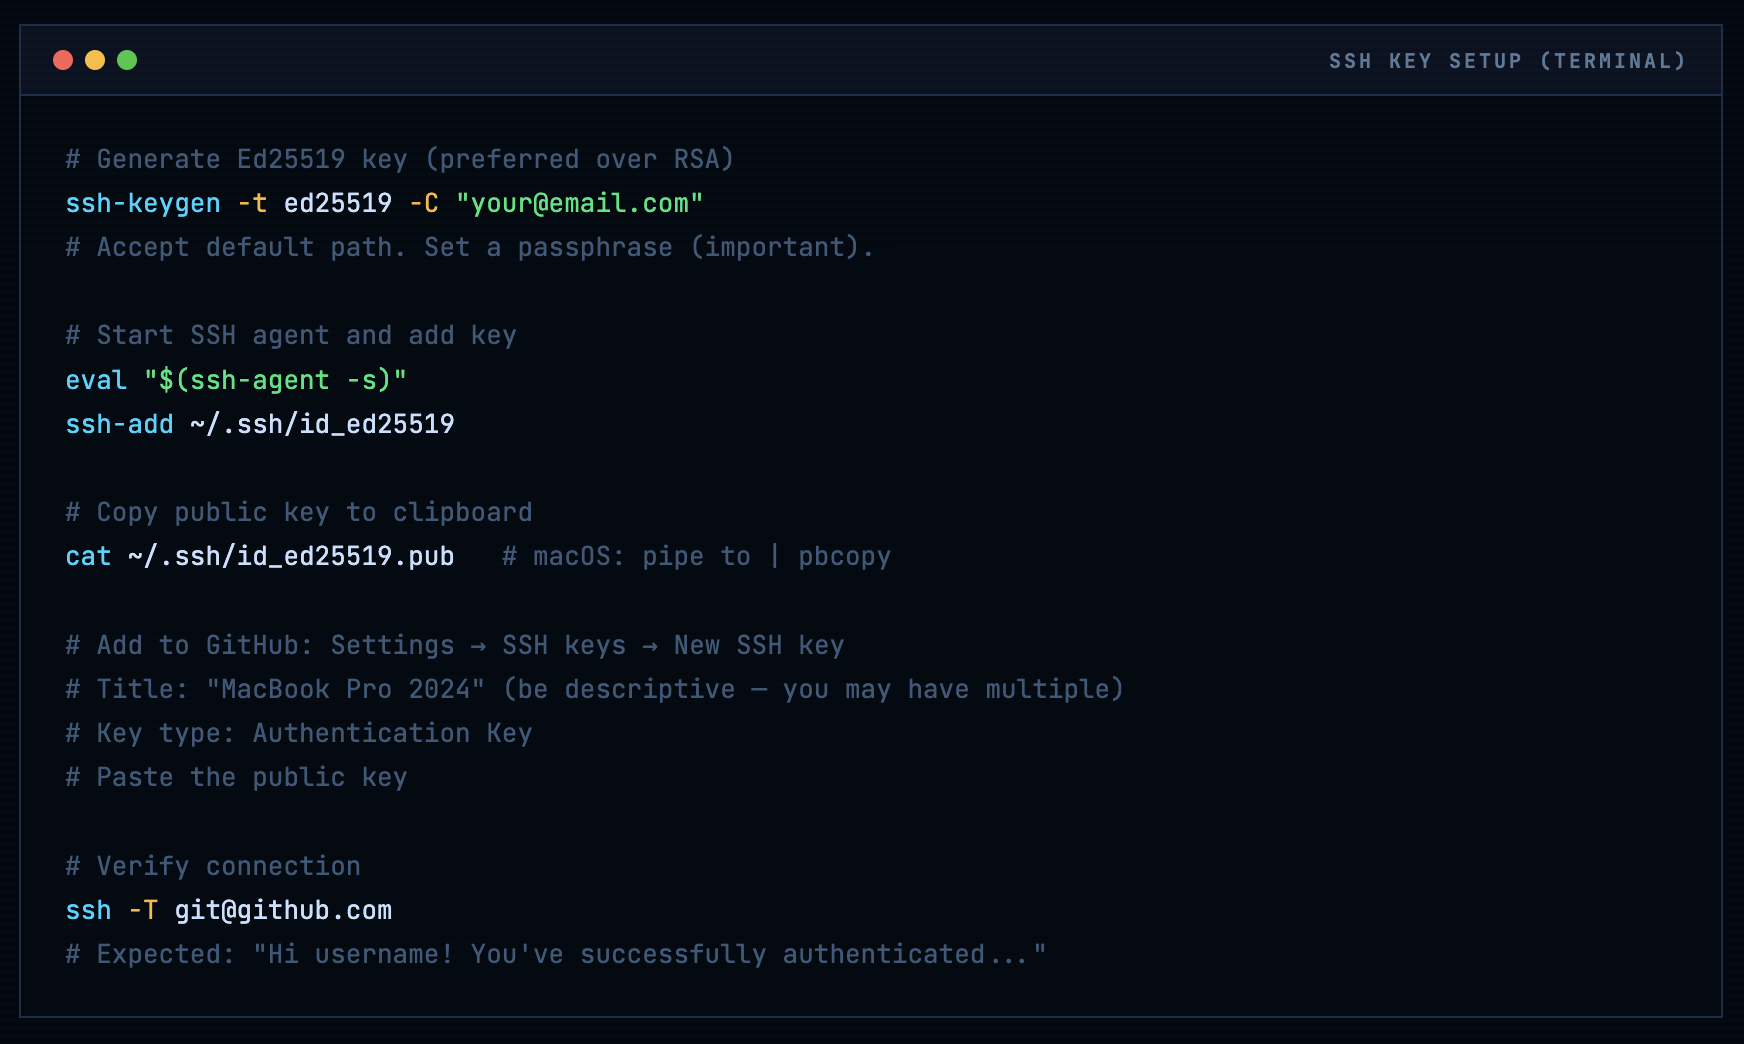Click the Key type: Authentication Key comment
1744x1044 pixels.
(x=299, y=734)
